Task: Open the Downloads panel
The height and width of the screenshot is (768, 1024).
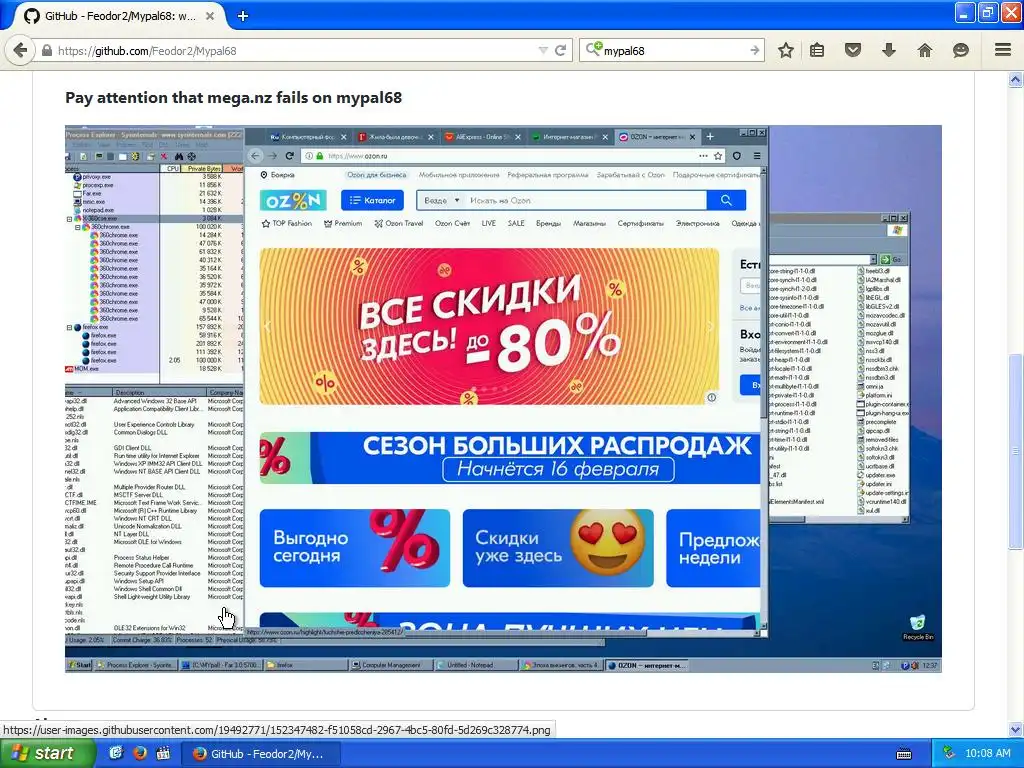Action: [889, 50]
